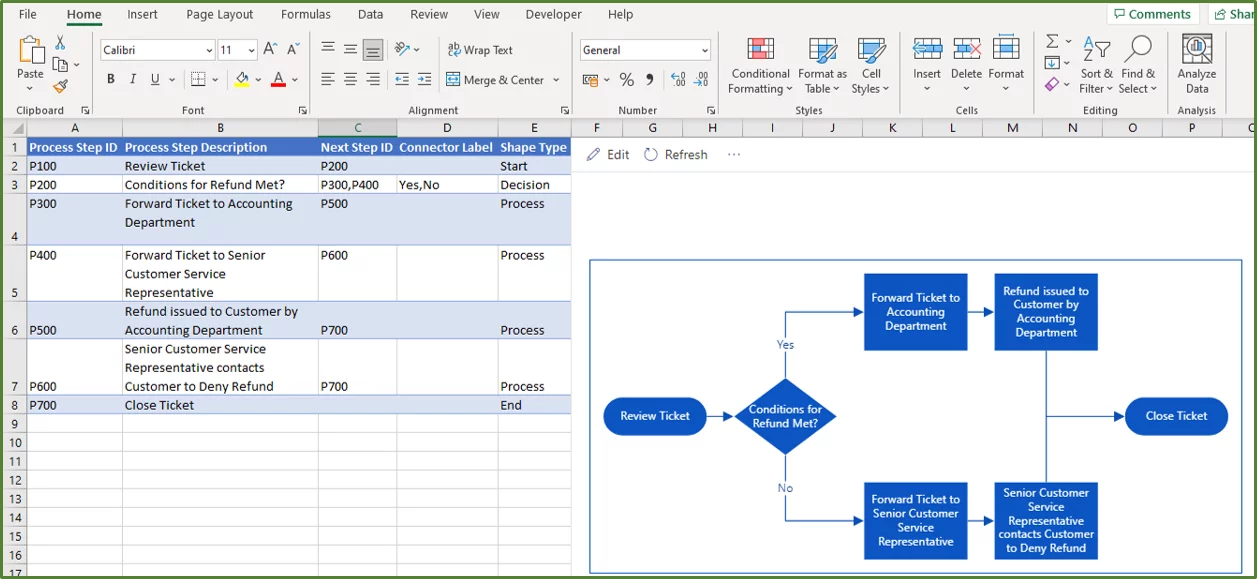The height and width of the screenshot is (579, 1257).
Task: Open the Comments pane
Action: 1152,14
